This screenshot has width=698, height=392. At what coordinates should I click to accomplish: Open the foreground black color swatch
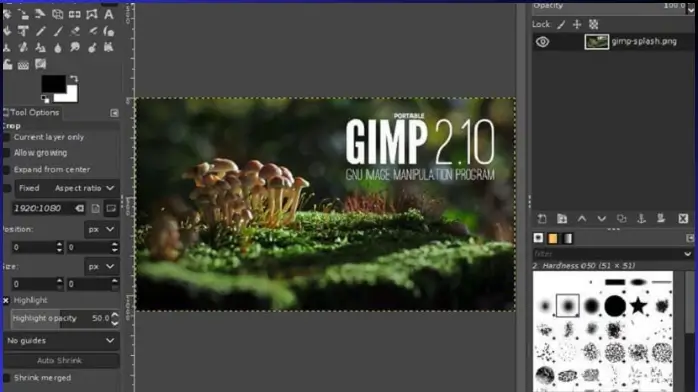(x=53, y=83)
